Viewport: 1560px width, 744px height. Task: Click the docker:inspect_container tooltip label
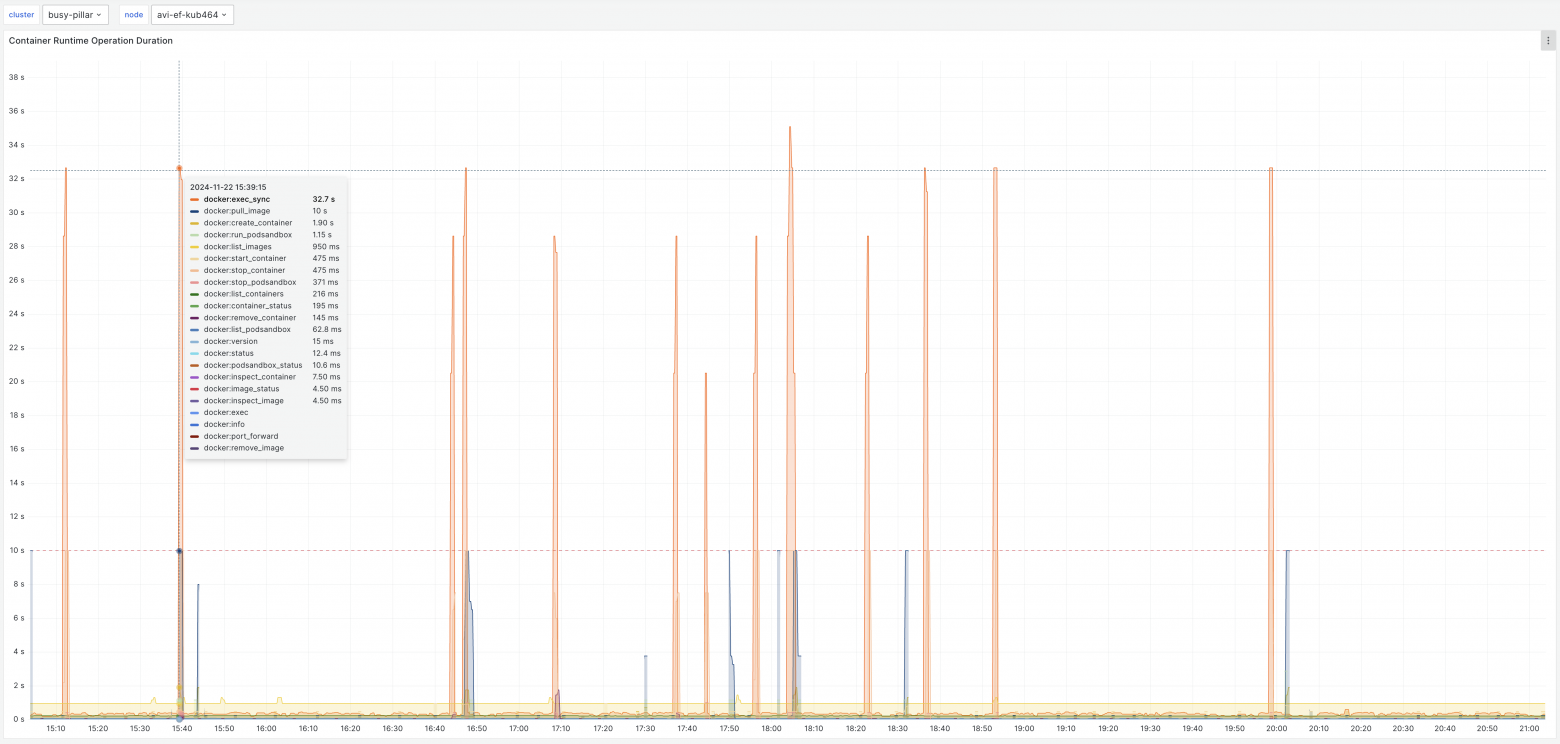[x=250, y=377]
